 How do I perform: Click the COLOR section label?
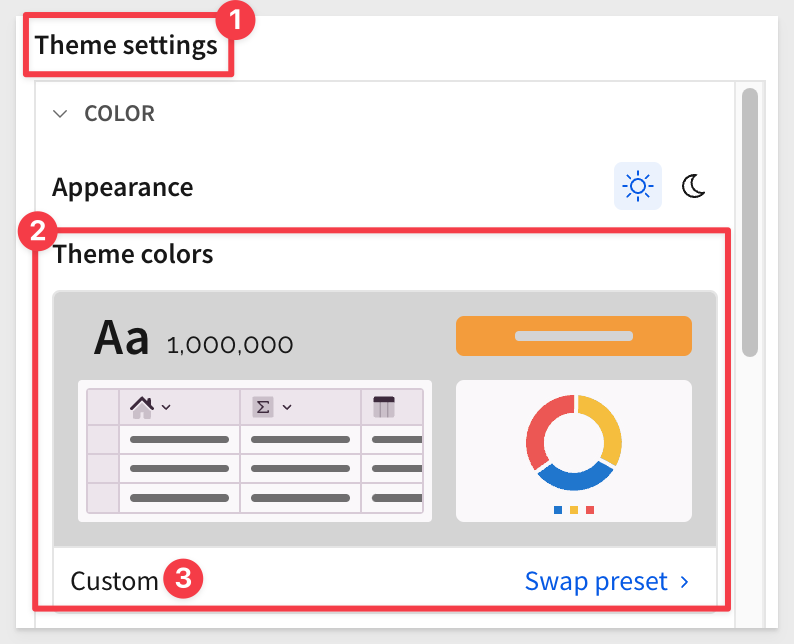[120, 113]
